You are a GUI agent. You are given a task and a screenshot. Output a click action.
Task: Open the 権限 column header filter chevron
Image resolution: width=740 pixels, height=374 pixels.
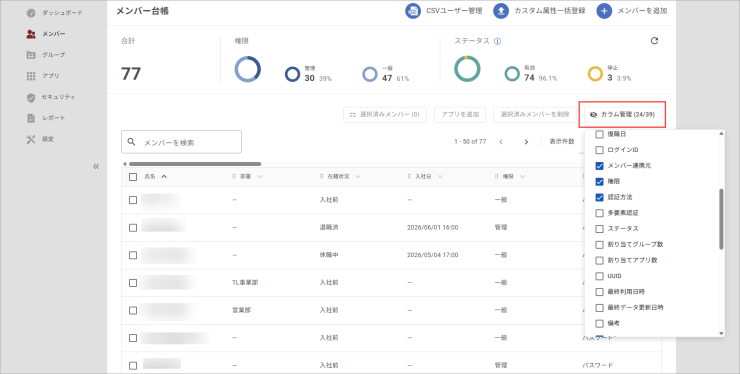point(522,177)
